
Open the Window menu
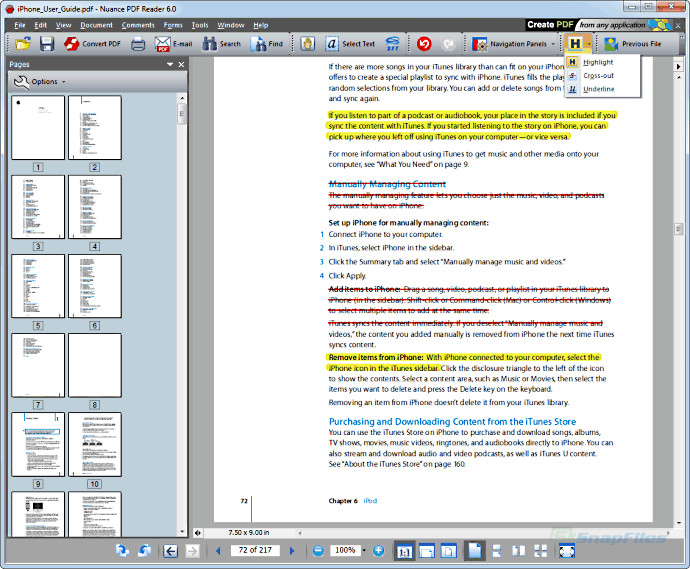[x=231, y=25]
